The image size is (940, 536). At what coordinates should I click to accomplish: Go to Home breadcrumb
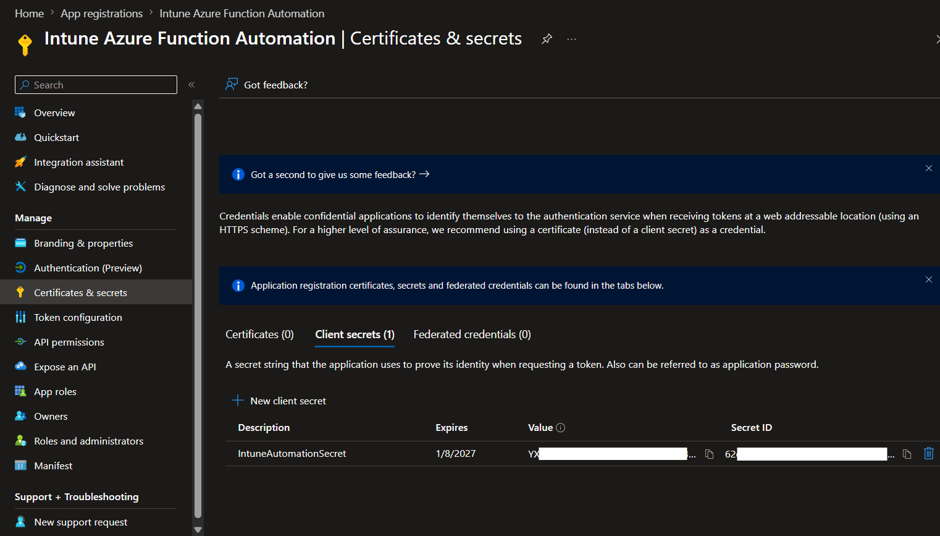29,13
